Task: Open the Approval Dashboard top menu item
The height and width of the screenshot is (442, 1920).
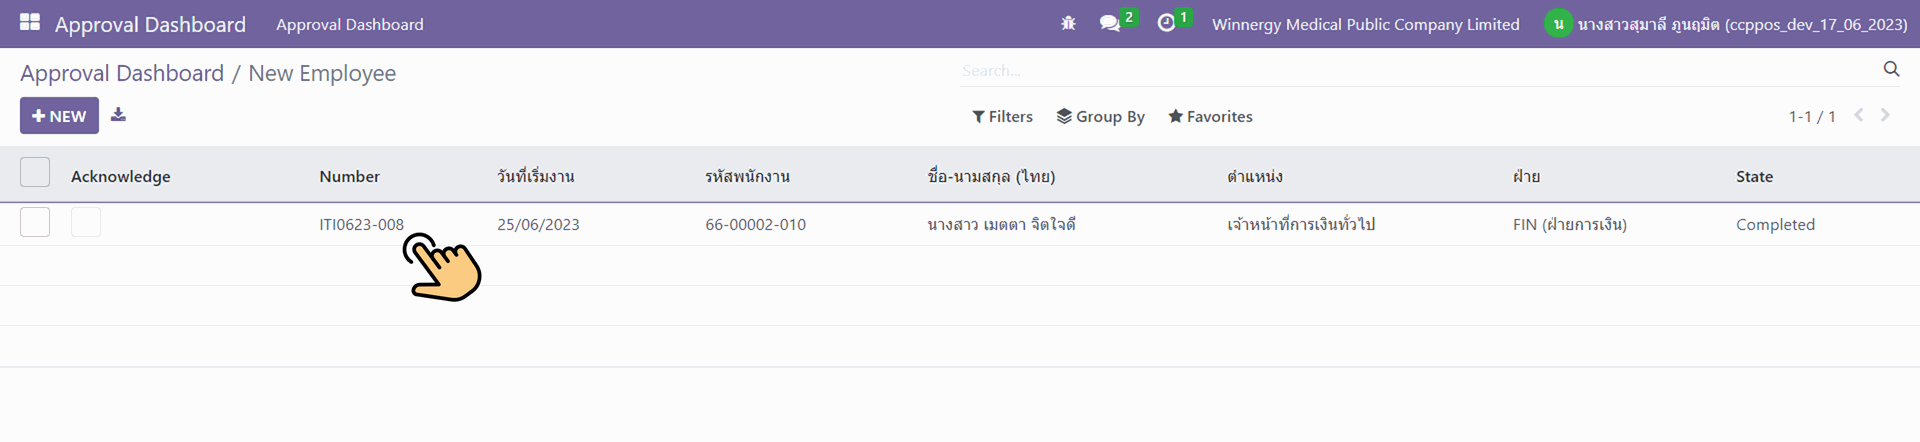Action: coord(349,24)
